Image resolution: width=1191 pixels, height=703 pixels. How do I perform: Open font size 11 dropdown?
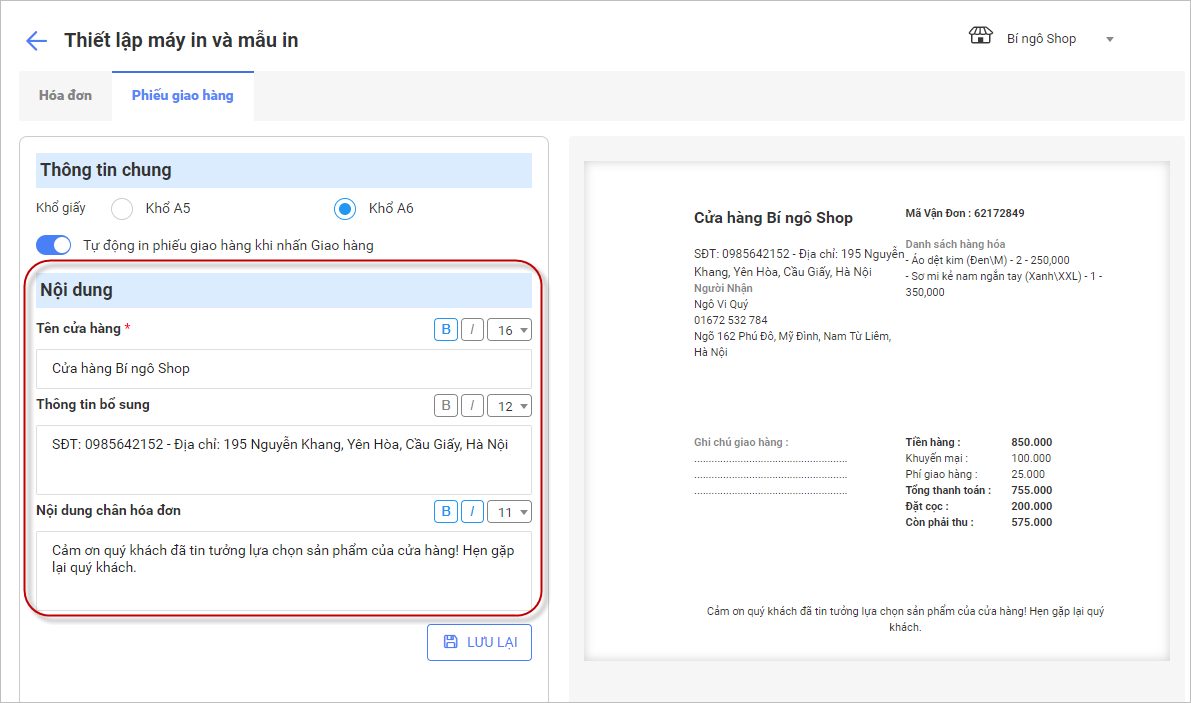tap(510, 512)
